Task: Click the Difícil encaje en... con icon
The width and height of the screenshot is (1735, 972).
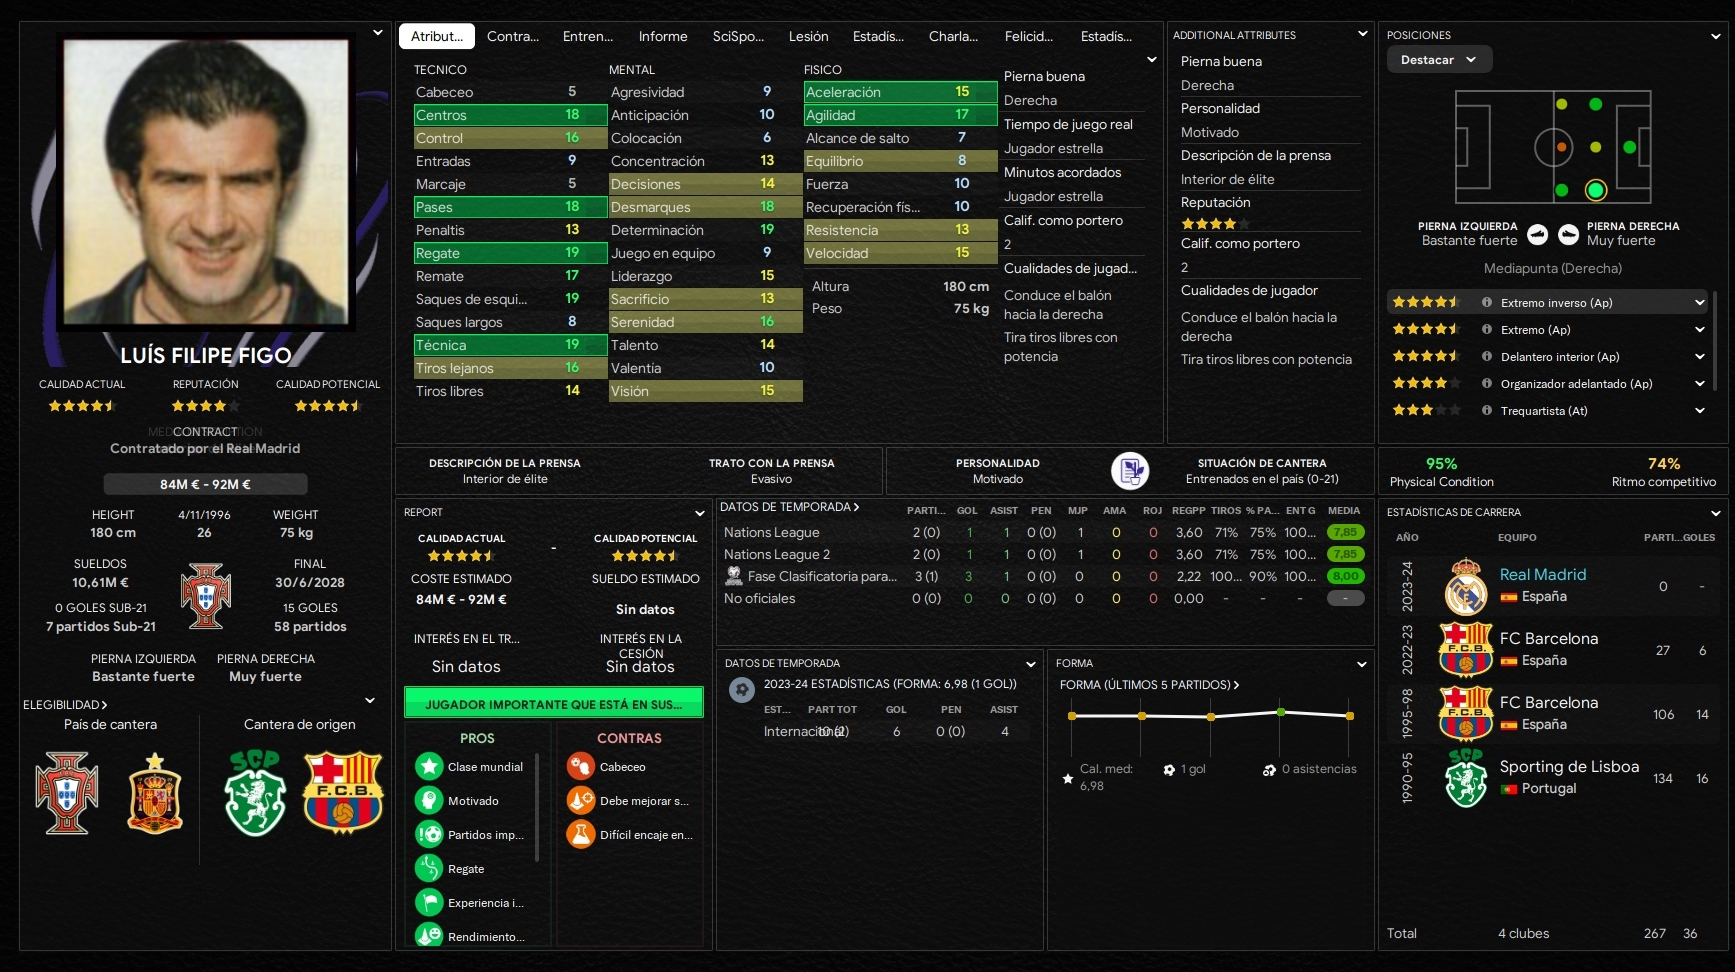Action: click(x=581, y=835)
